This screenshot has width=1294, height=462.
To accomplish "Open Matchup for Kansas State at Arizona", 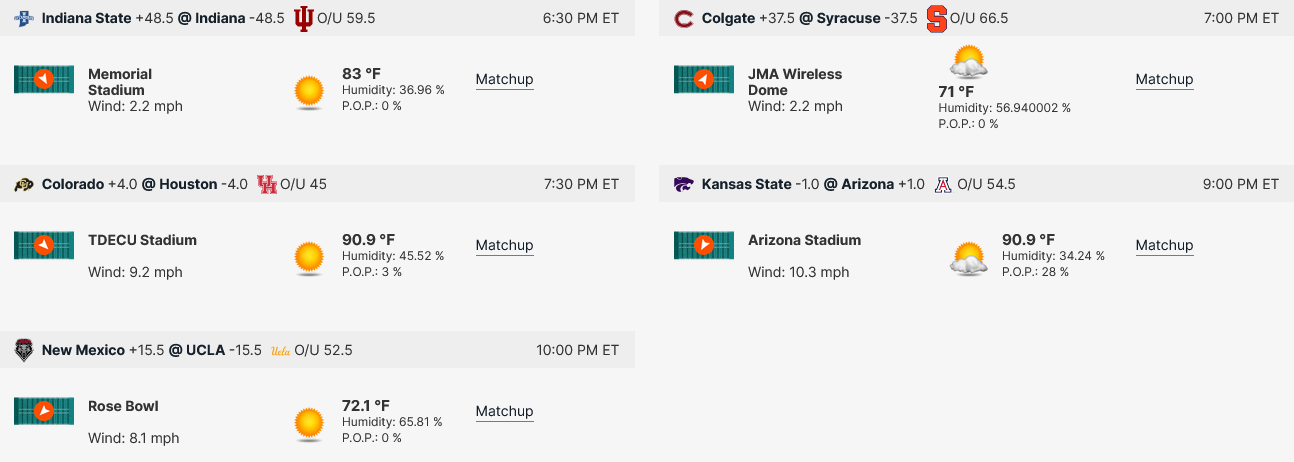I will click(1164, 246).
